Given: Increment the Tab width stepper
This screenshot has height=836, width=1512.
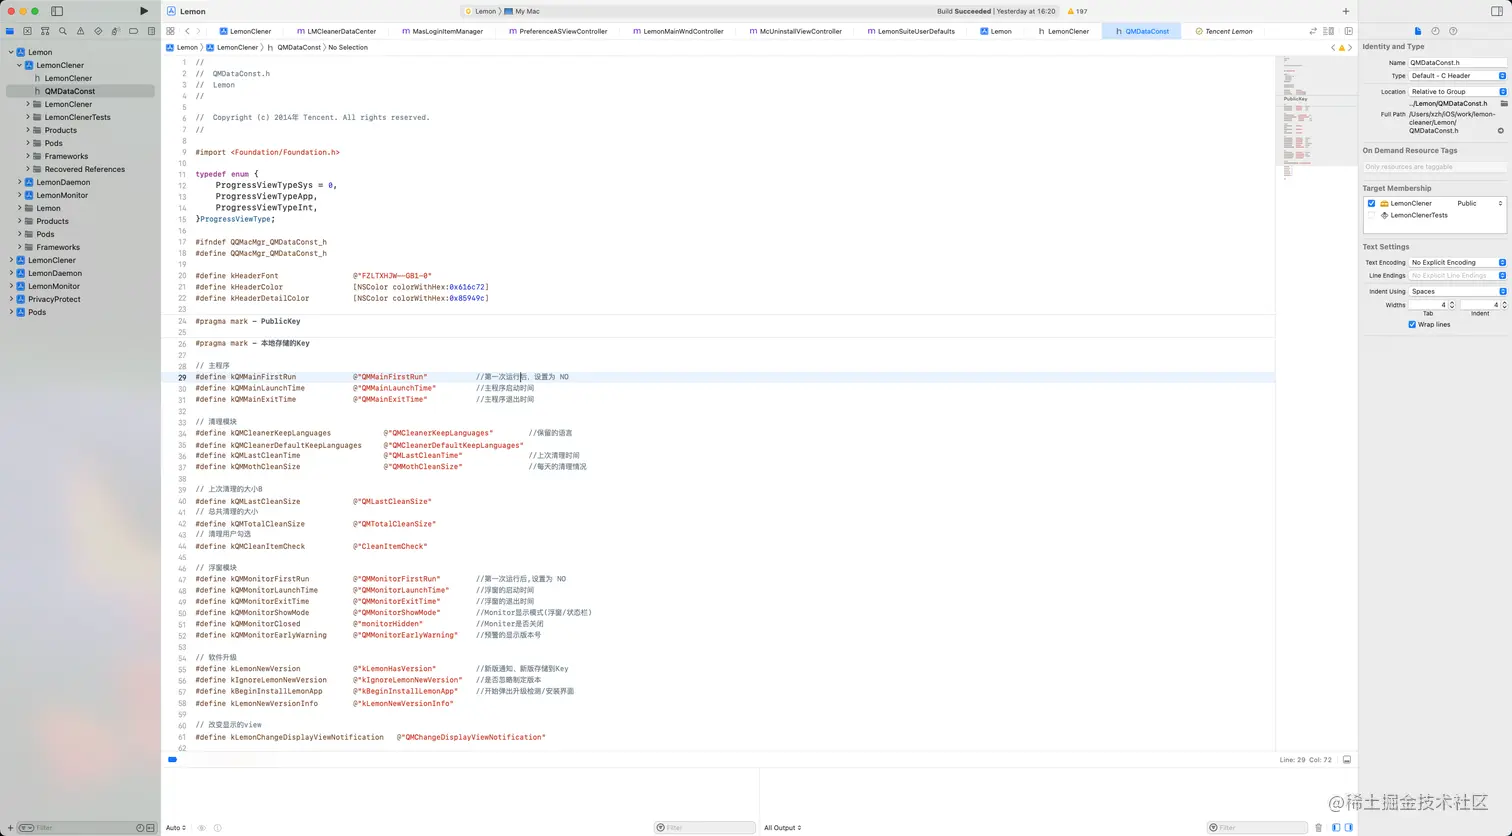Looking at the screenshot, I should [1452, 302].
